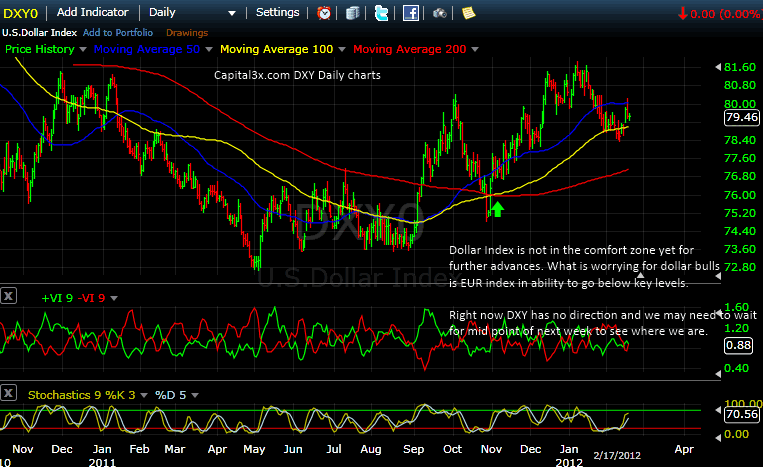Open the Drawings link
Viewport: 763px width, 467px height.
point(187,32)
